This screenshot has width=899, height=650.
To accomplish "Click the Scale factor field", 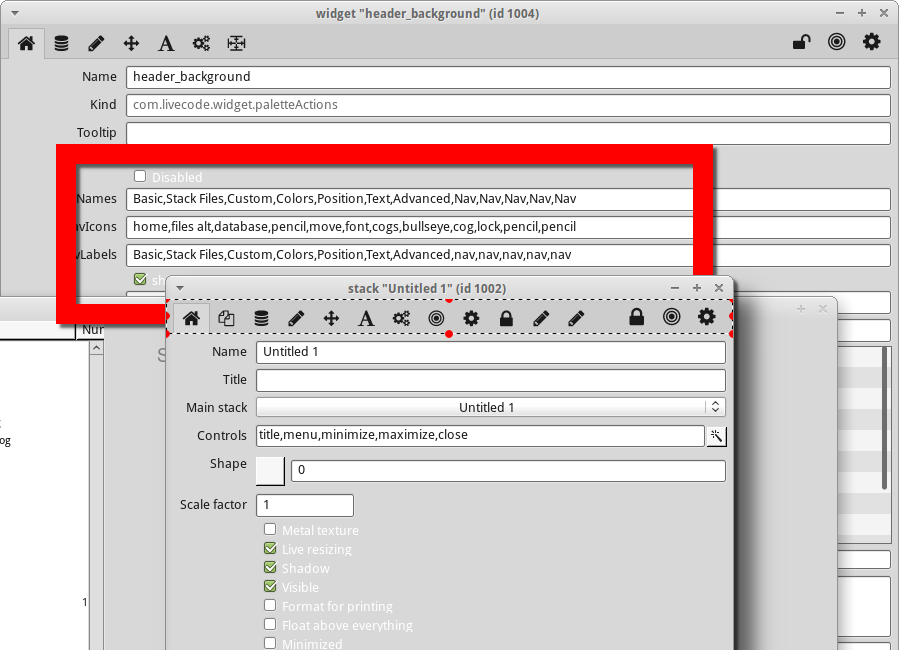I will point(304,505).
